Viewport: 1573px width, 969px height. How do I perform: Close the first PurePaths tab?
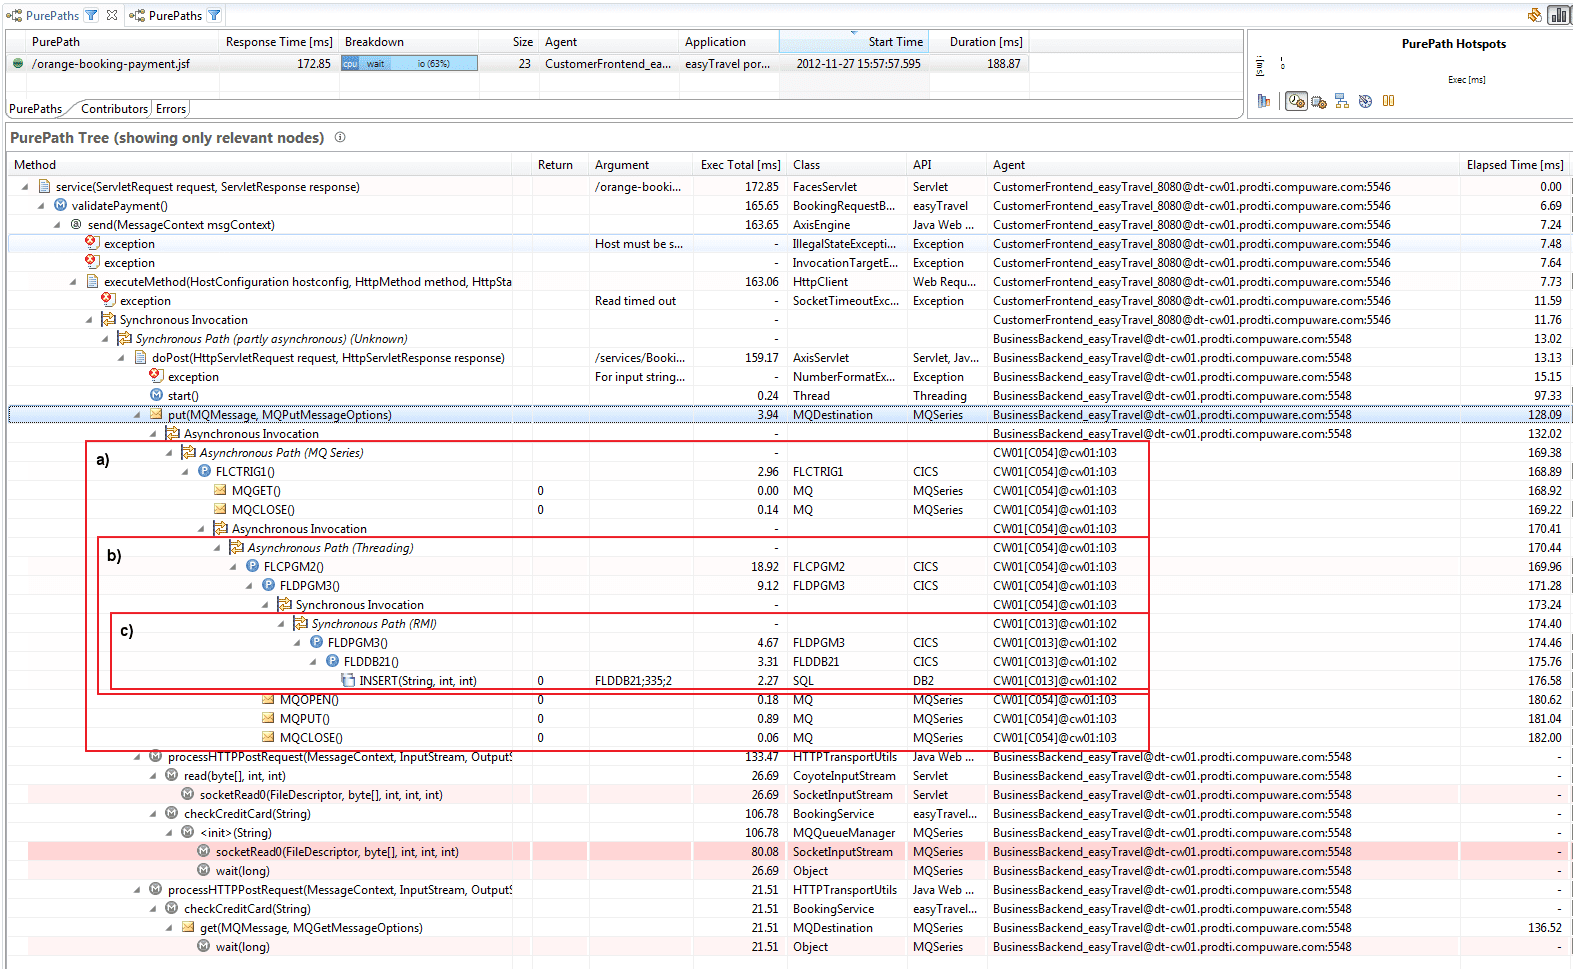pyautogui.click(x=112, y=15)
